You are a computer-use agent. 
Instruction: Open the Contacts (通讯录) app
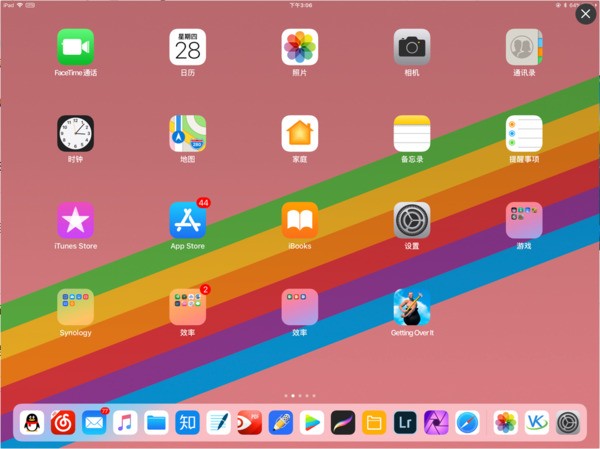click(524, 46)
